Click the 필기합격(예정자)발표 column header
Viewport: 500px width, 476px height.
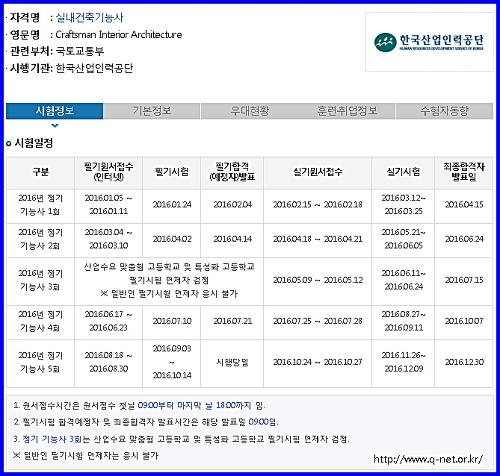232,172
